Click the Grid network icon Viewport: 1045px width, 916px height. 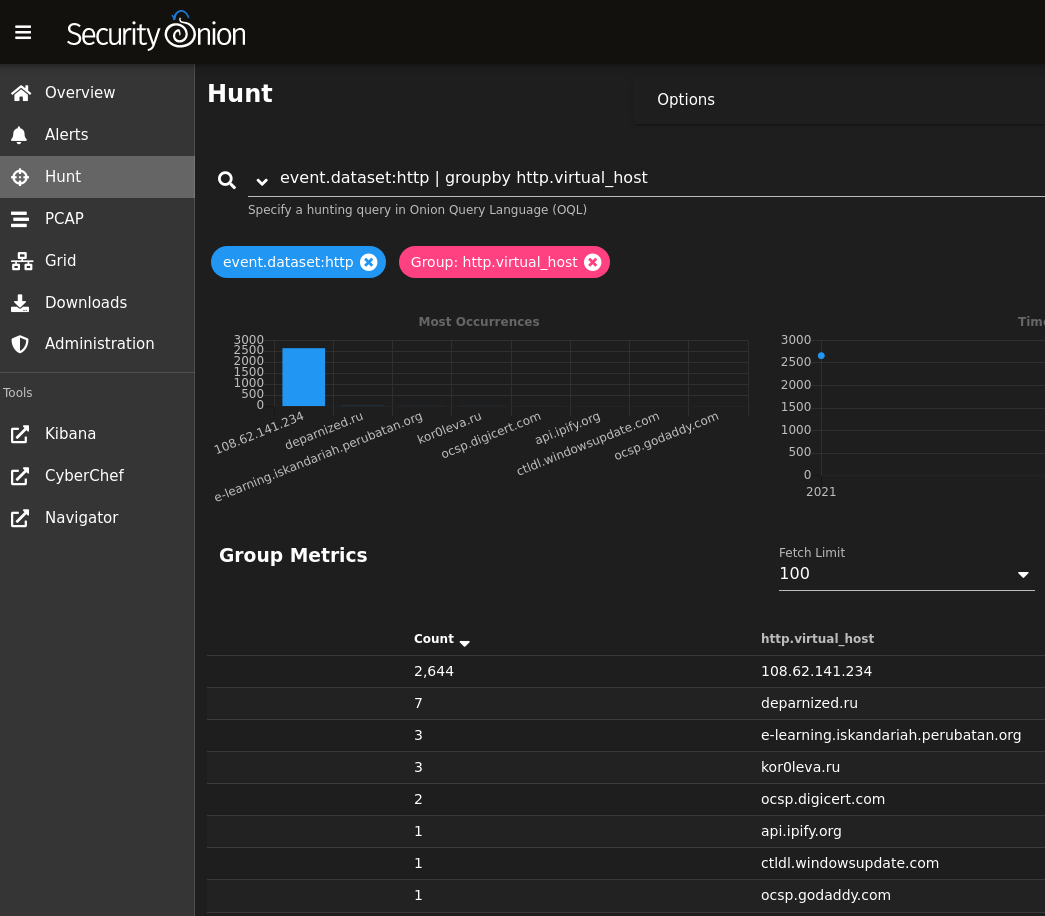click(21, 261)
